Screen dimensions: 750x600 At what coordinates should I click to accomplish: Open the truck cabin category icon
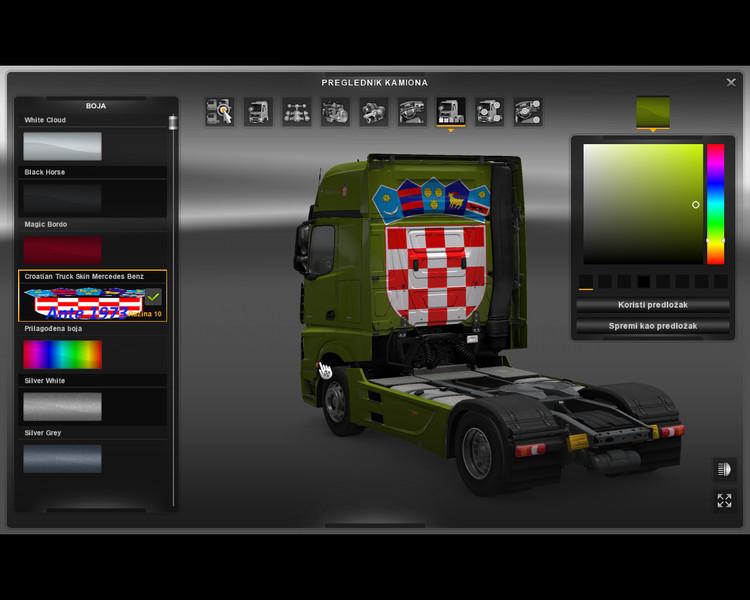[258, 112]
